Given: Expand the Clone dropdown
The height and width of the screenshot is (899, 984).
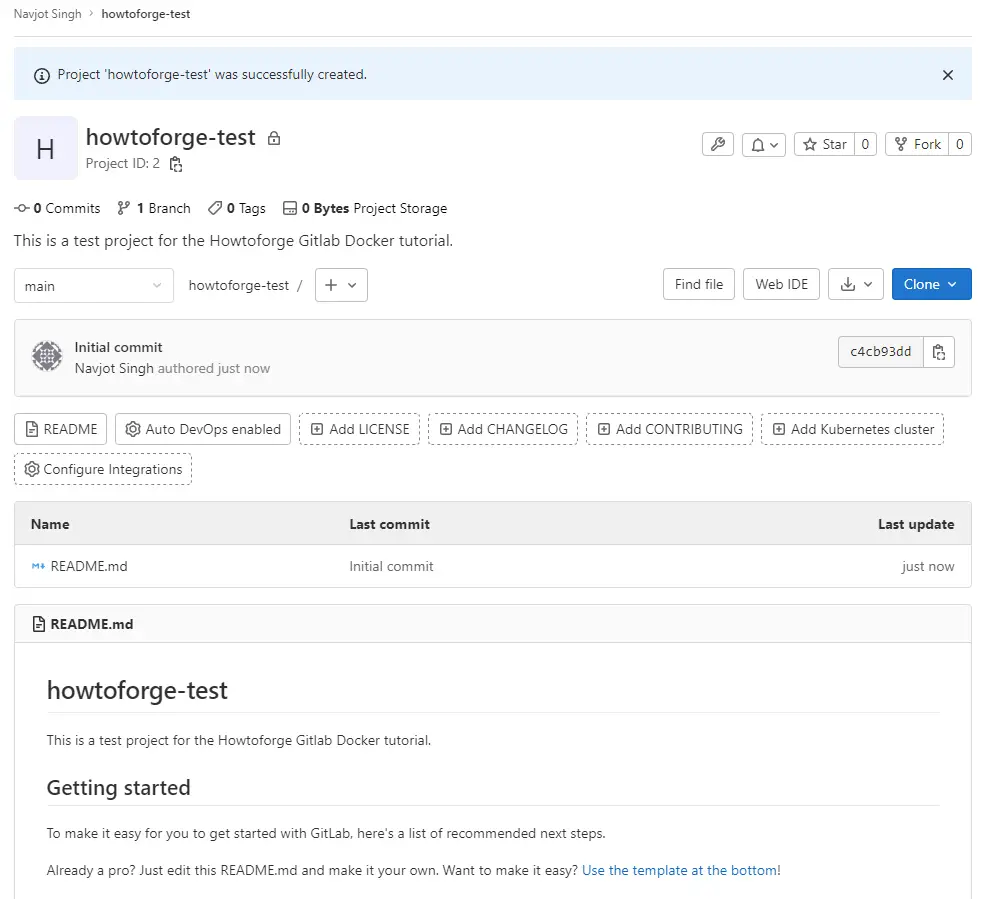Looking at the screenshot, I should tap(931, 284).
